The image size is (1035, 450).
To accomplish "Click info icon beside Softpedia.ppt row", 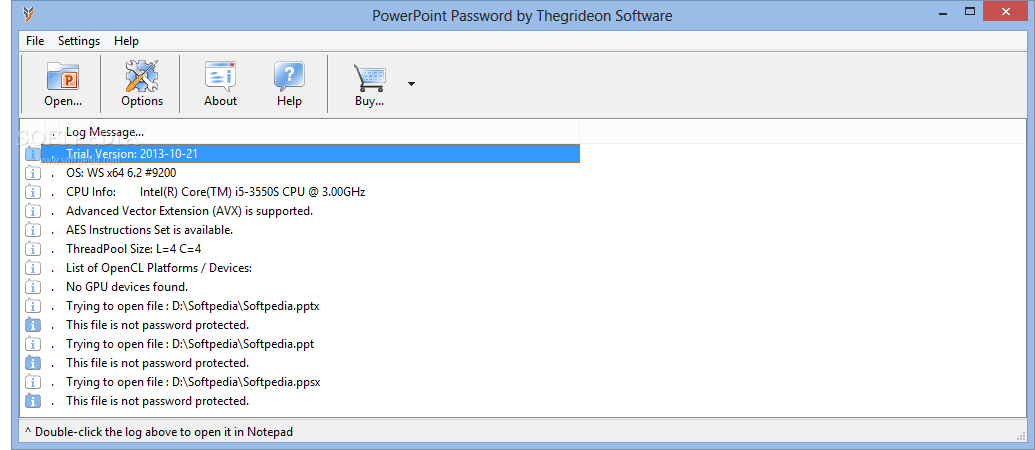I will click(x=33, y=344).
